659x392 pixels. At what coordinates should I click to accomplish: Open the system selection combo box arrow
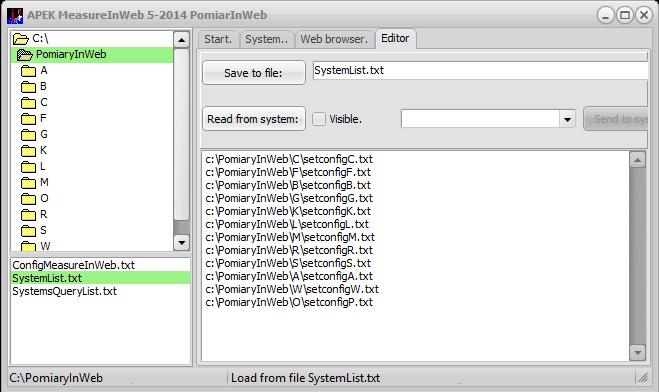tap(567, 119)
